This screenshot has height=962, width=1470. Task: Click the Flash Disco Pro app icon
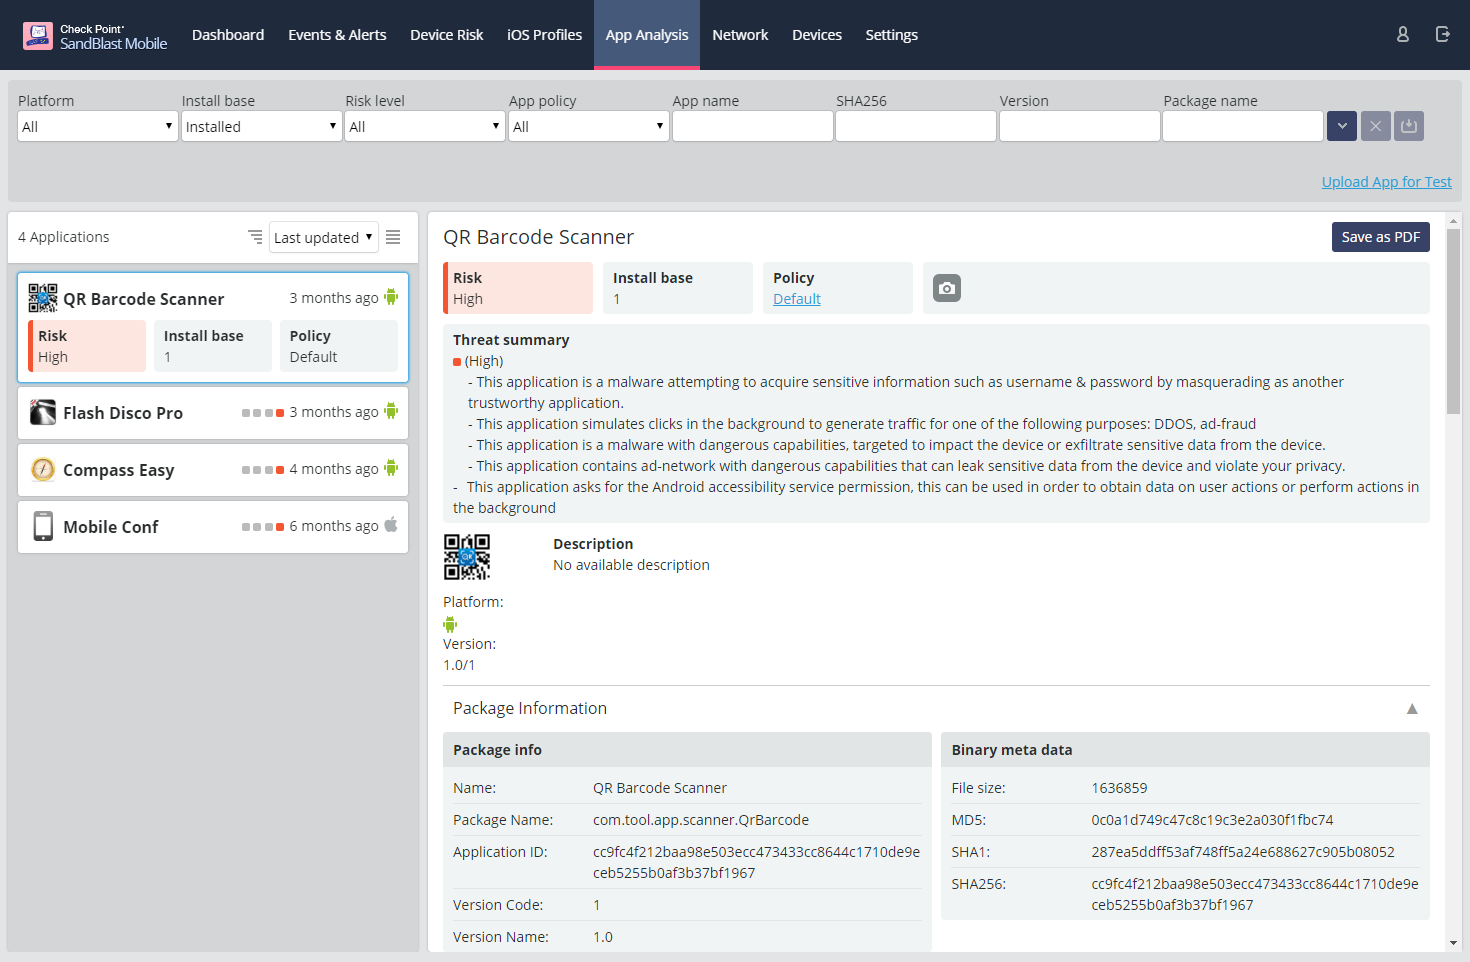point(43,412)
